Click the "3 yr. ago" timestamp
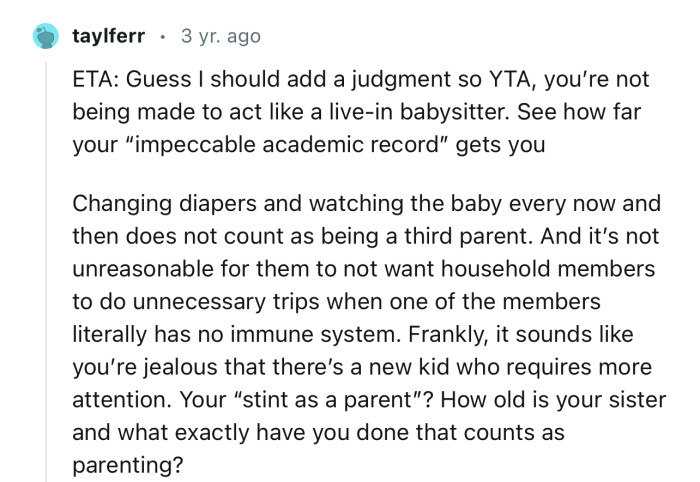The height and width of the screenshot is (482, 700). (220, 37)
